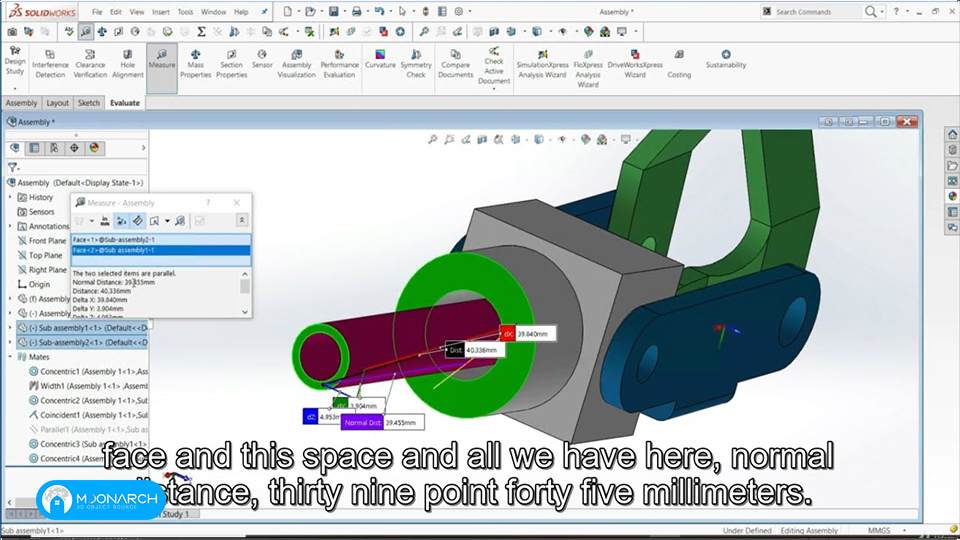Viewport: 960px width, 540px height.
Task: Launch FloXpress Analysis Wizard
Action: pyautogui.click(x=588, y=68)
